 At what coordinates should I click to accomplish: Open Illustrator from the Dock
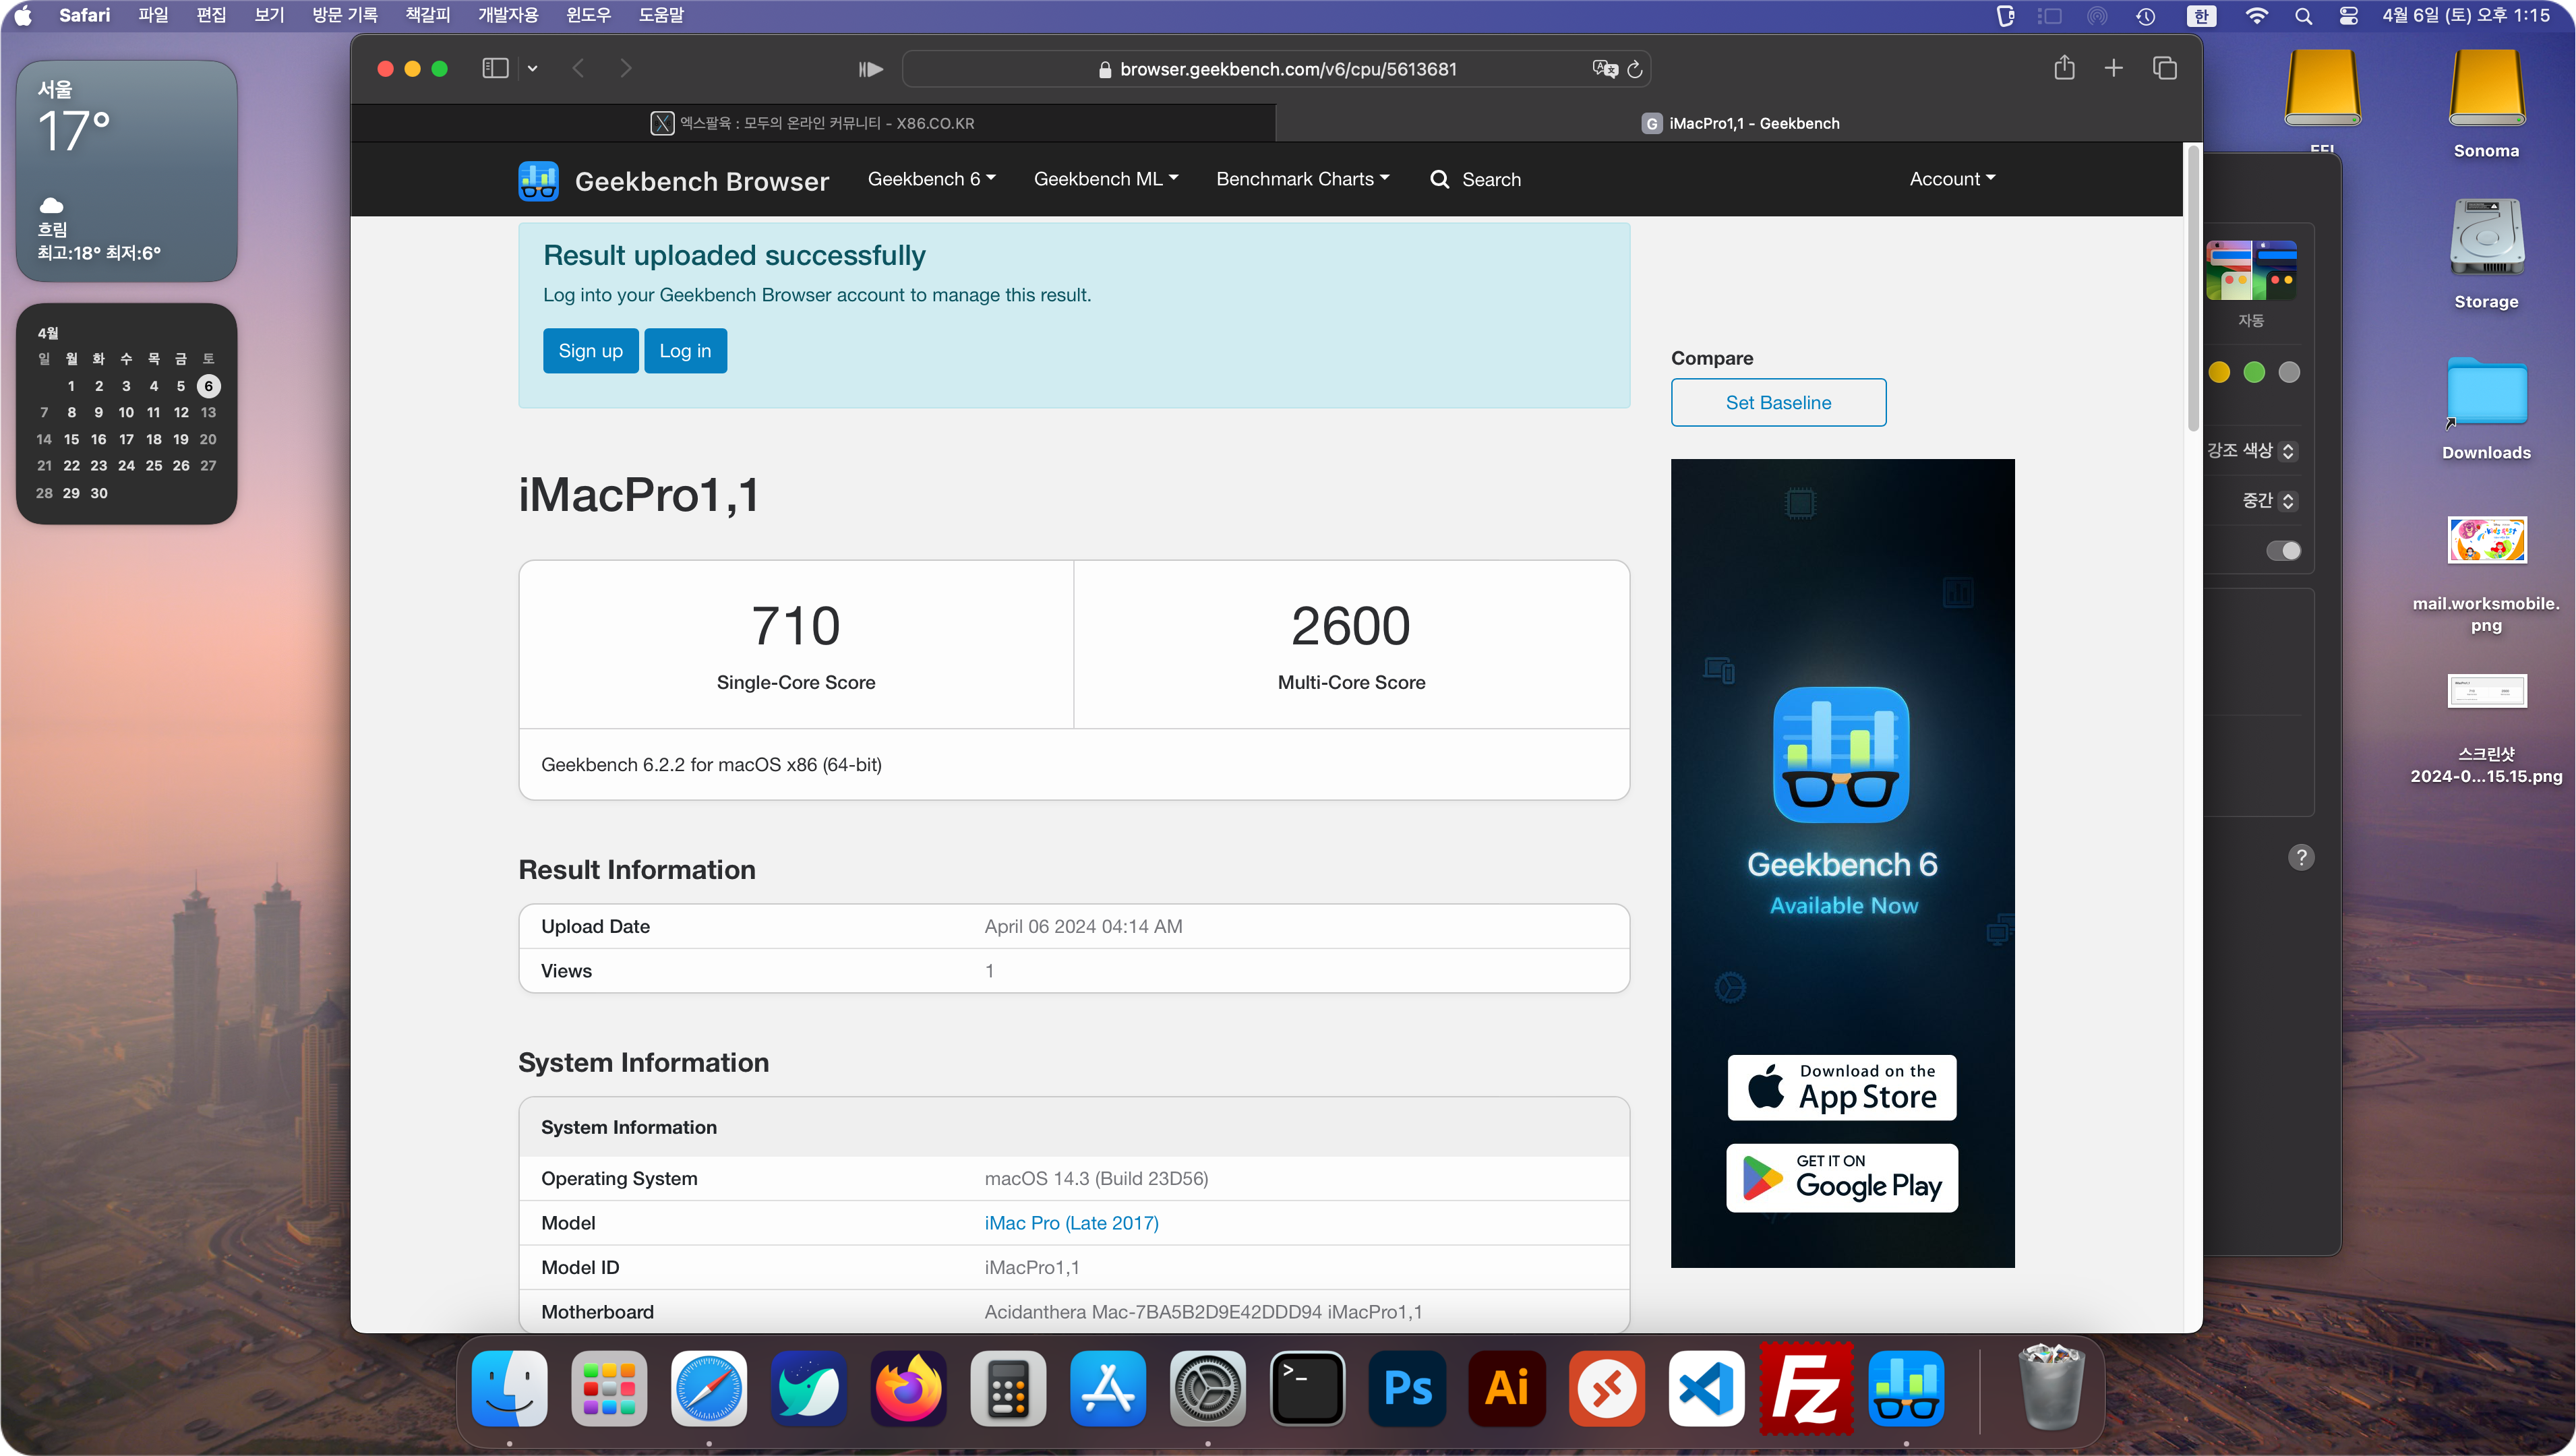(x=1507, y=1388)
